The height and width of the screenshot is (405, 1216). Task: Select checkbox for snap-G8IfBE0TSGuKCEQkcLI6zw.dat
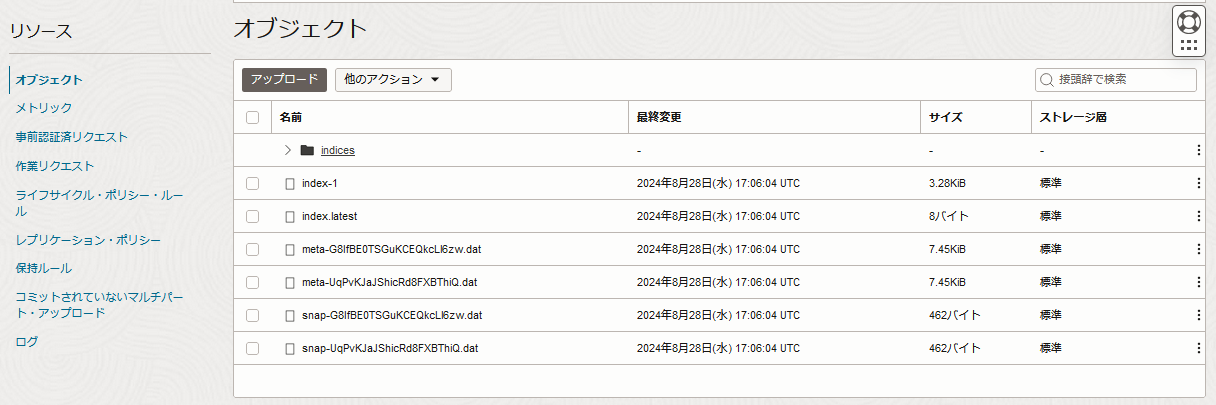252,315
